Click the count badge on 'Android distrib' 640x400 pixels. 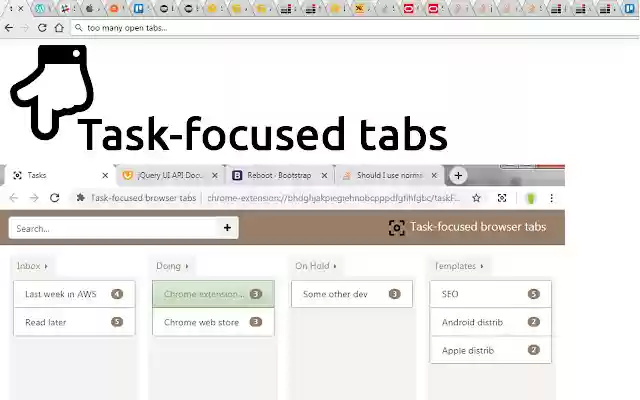coord(533,322)
